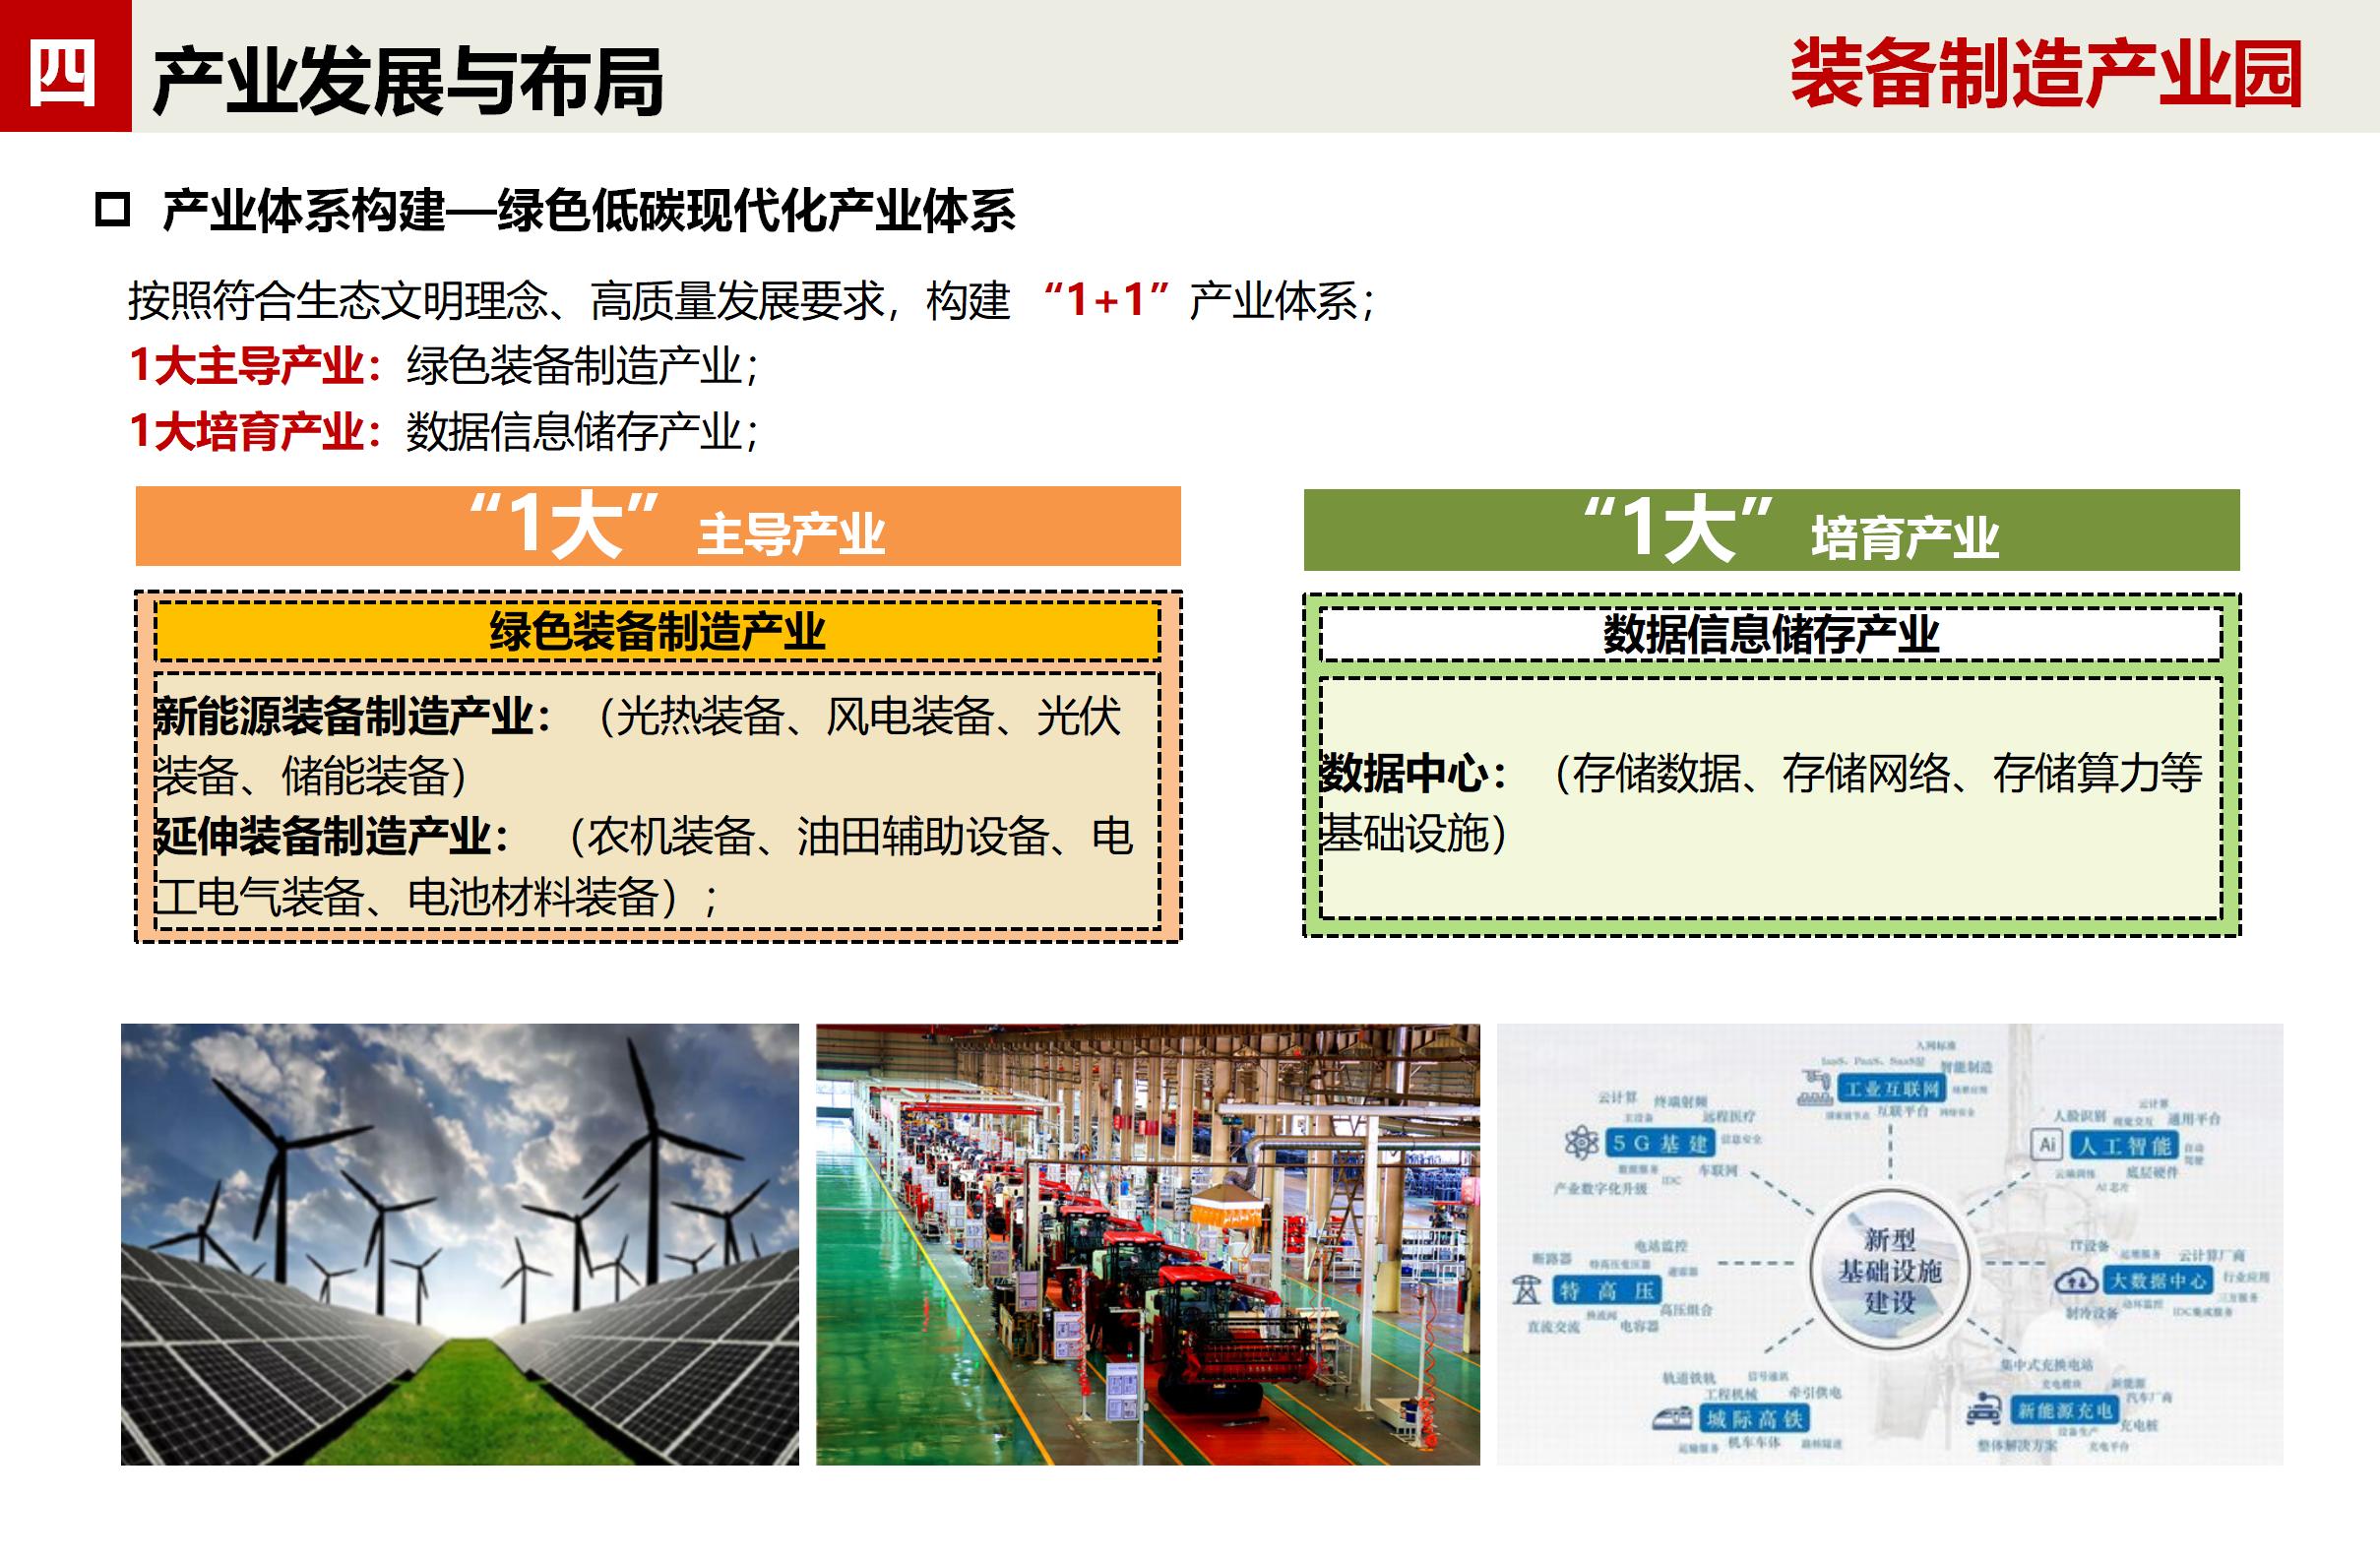Click the bold text 延伸装备制造产业:
Image resolution: width=2380 pixels, height=1562 pixels.
pos(333,836)
